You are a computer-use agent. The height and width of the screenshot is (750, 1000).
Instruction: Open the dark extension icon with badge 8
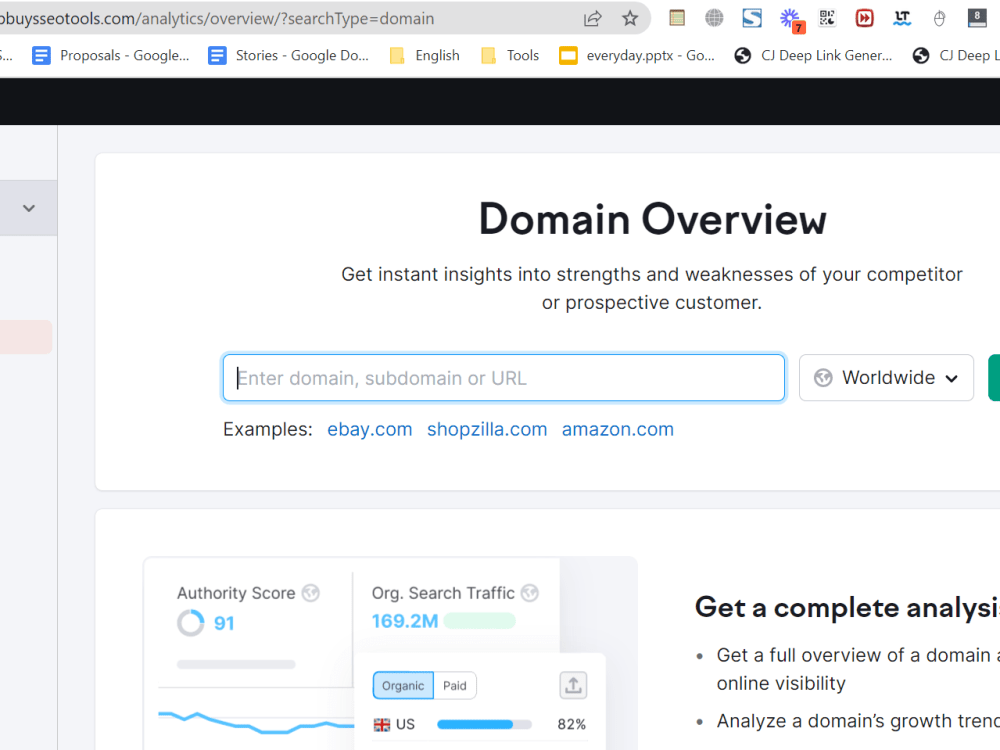click(x=976, y=18)
